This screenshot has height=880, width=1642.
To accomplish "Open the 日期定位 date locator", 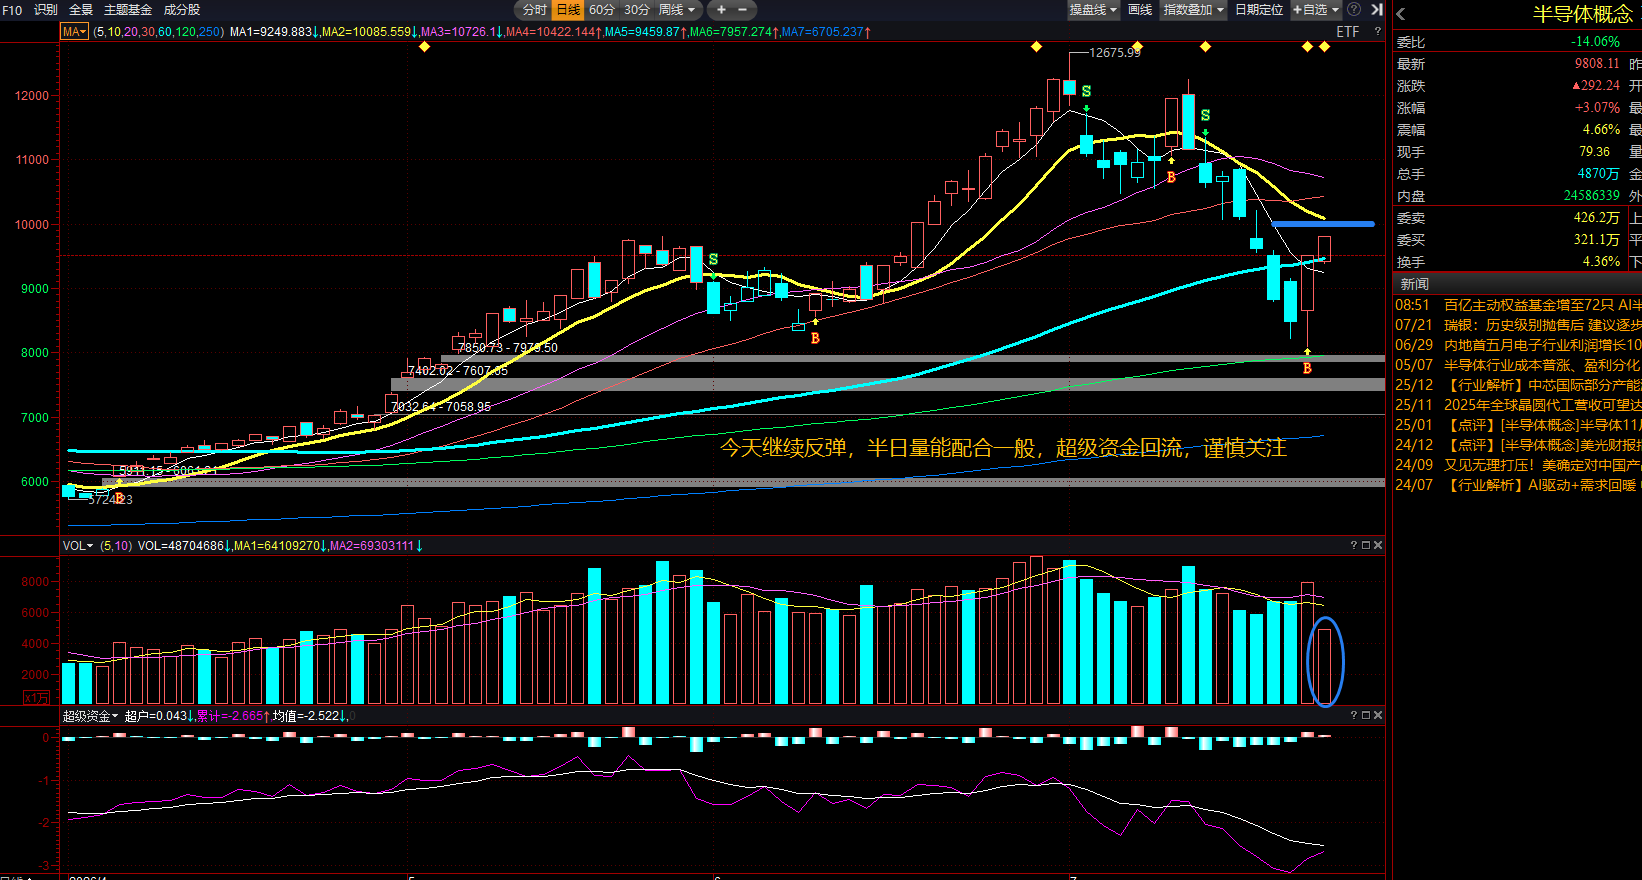I will [1259, 10].
